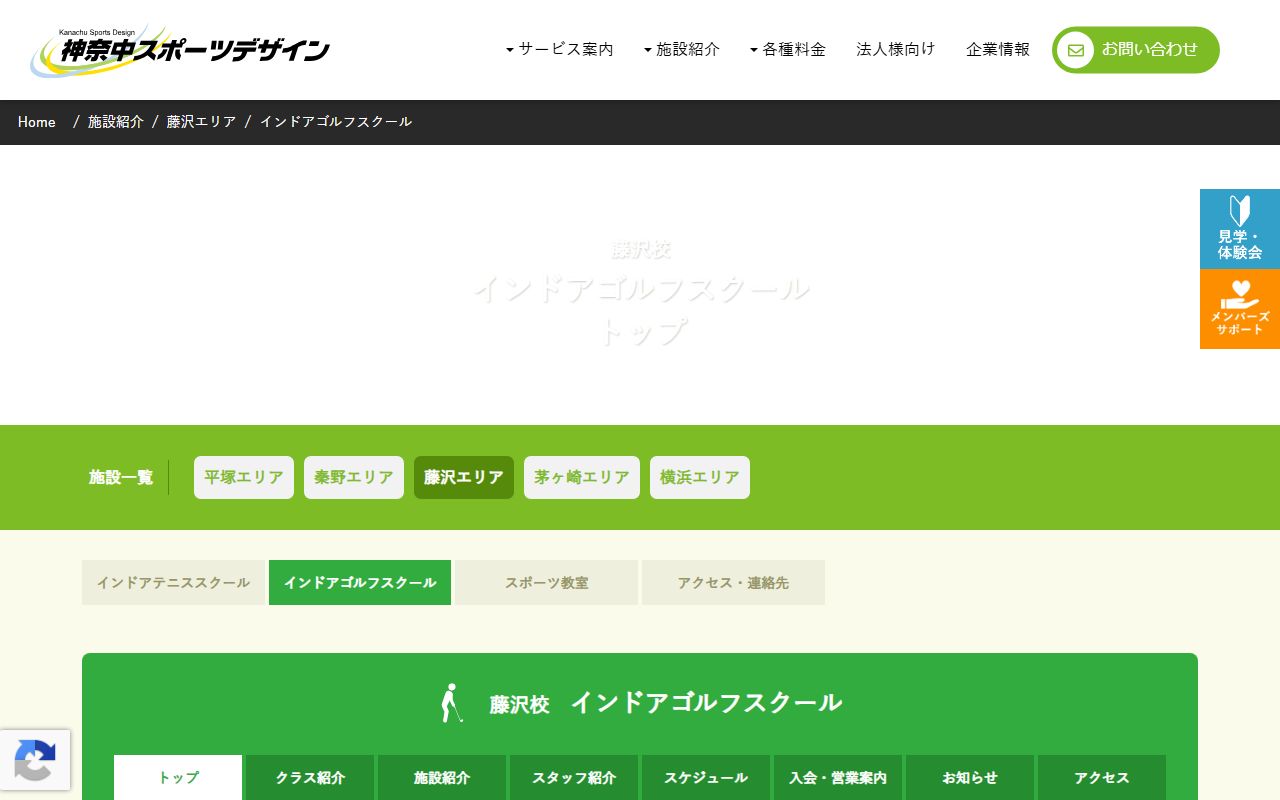Click the envelope icon in お問い合わせ button

(x=1076, y=50)
